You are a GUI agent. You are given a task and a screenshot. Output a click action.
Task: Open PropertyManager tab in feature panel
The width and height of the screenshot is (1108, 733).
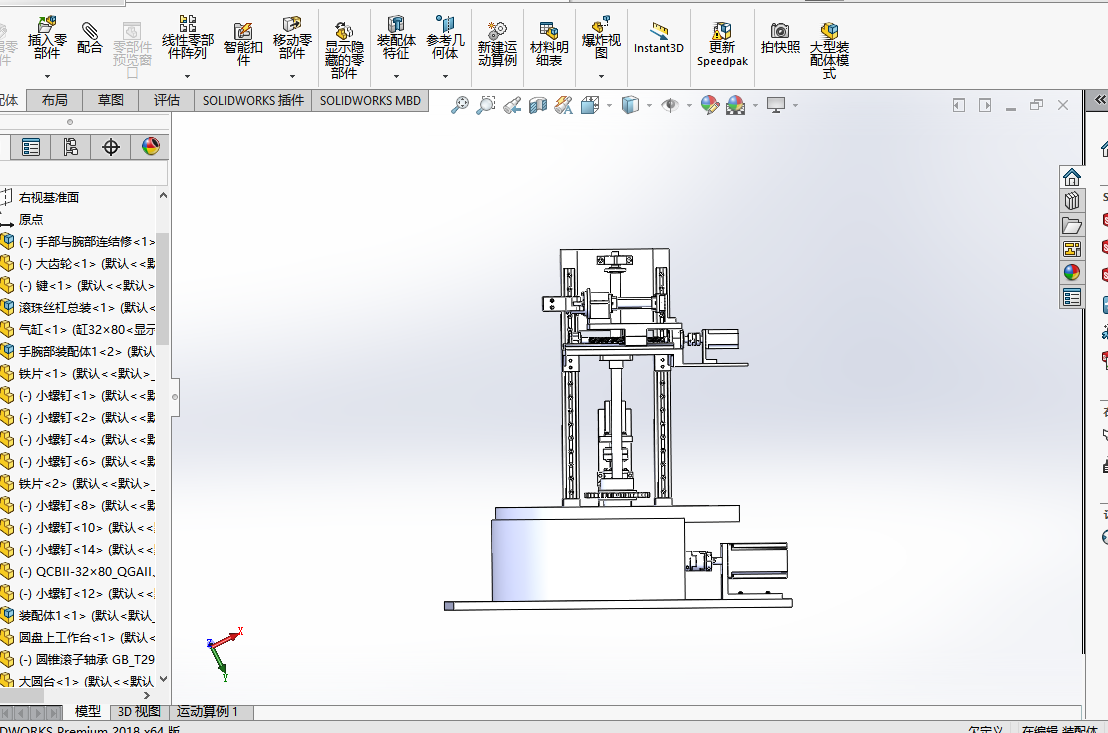[30, 147]
